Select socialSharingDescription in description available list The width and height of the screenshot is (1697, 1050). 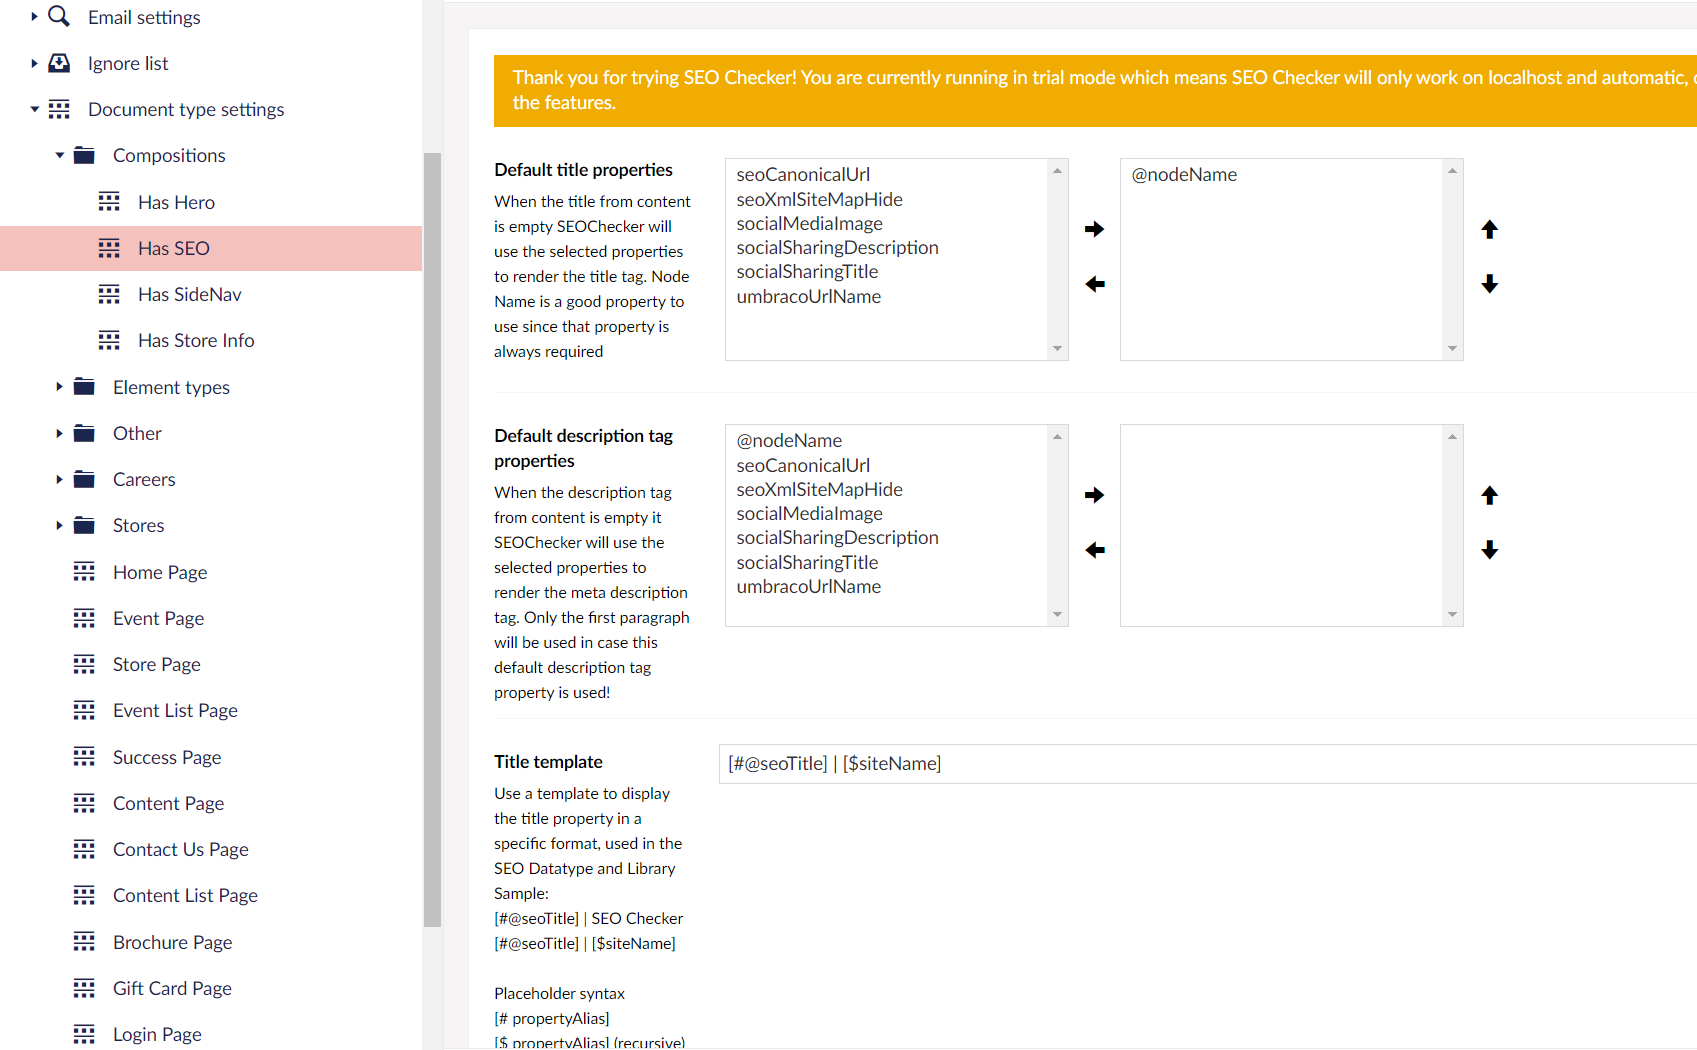click(837, 537)
